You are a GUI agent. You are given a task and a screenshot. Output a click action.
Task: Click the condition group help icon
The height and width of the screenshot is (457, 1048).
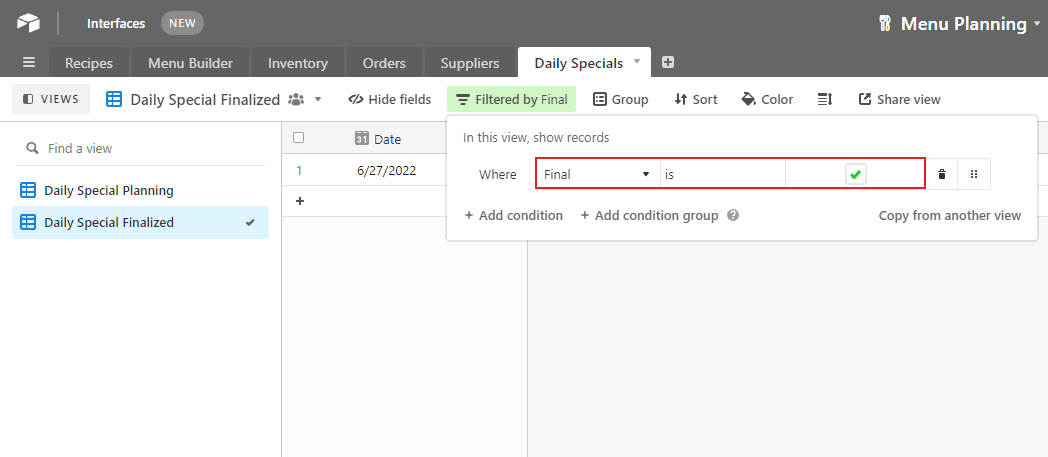[x=733, y=215]
